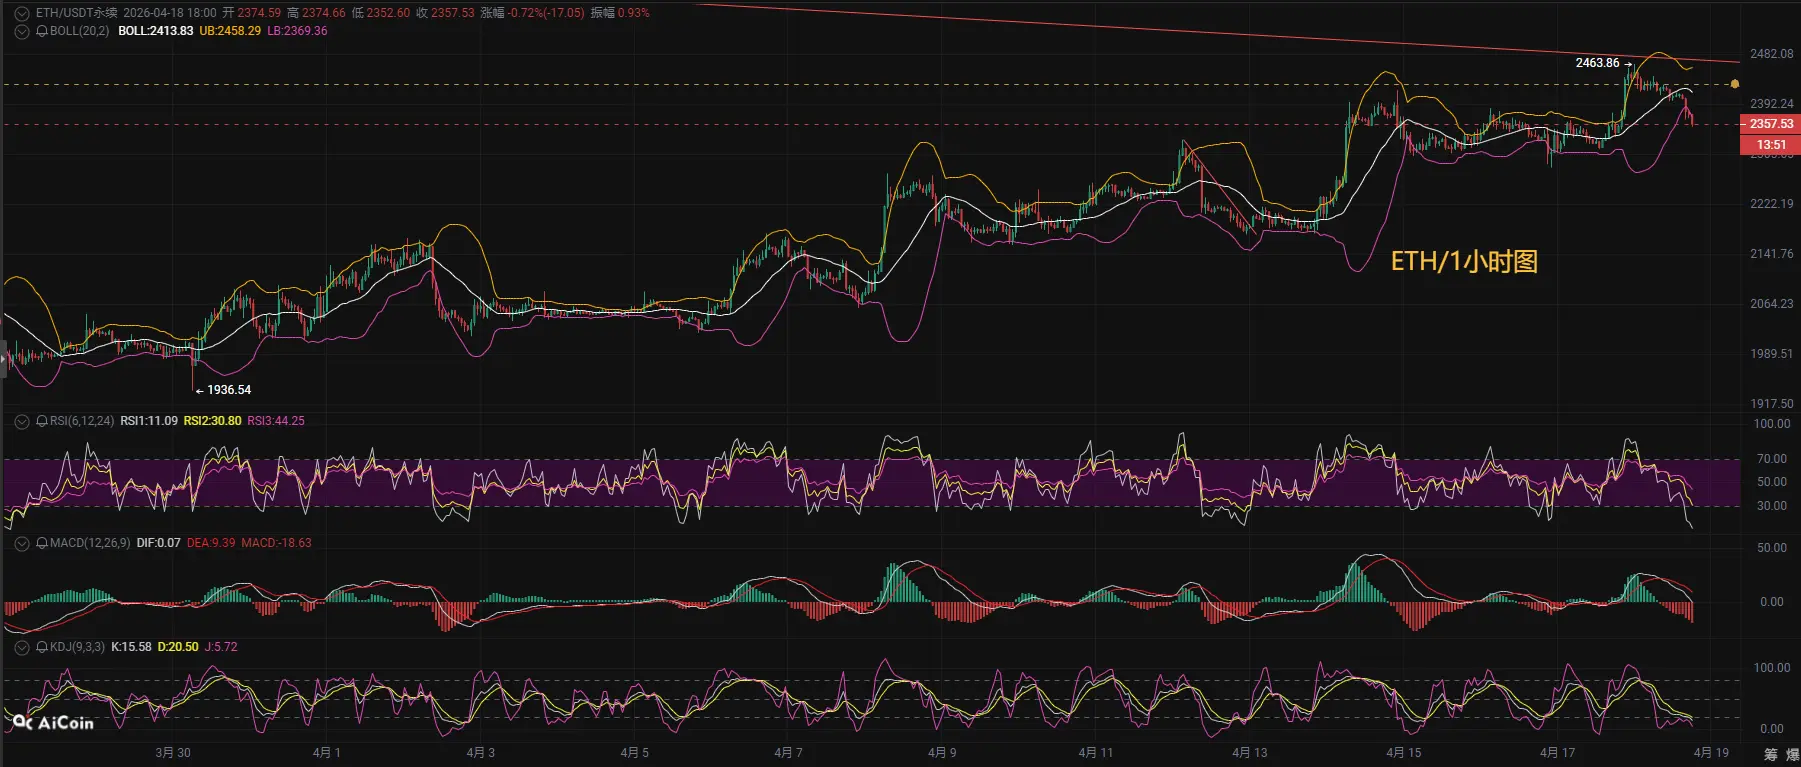Collapse the ETH/USDT main chart legend
The width and height of the screenshot is (1801, 767).
(22, 13)
